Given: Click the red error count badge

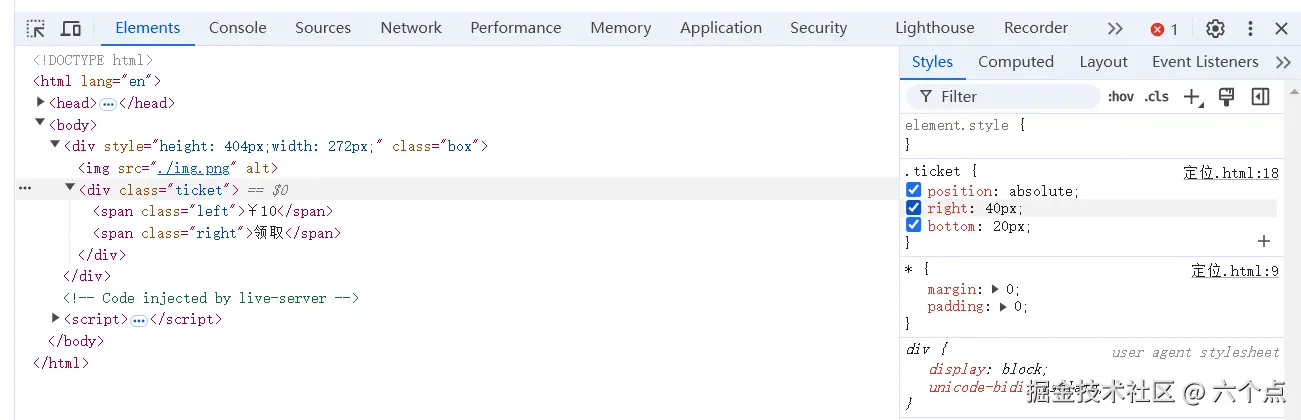Looking at the screenshot, I should coord(1164,29).
